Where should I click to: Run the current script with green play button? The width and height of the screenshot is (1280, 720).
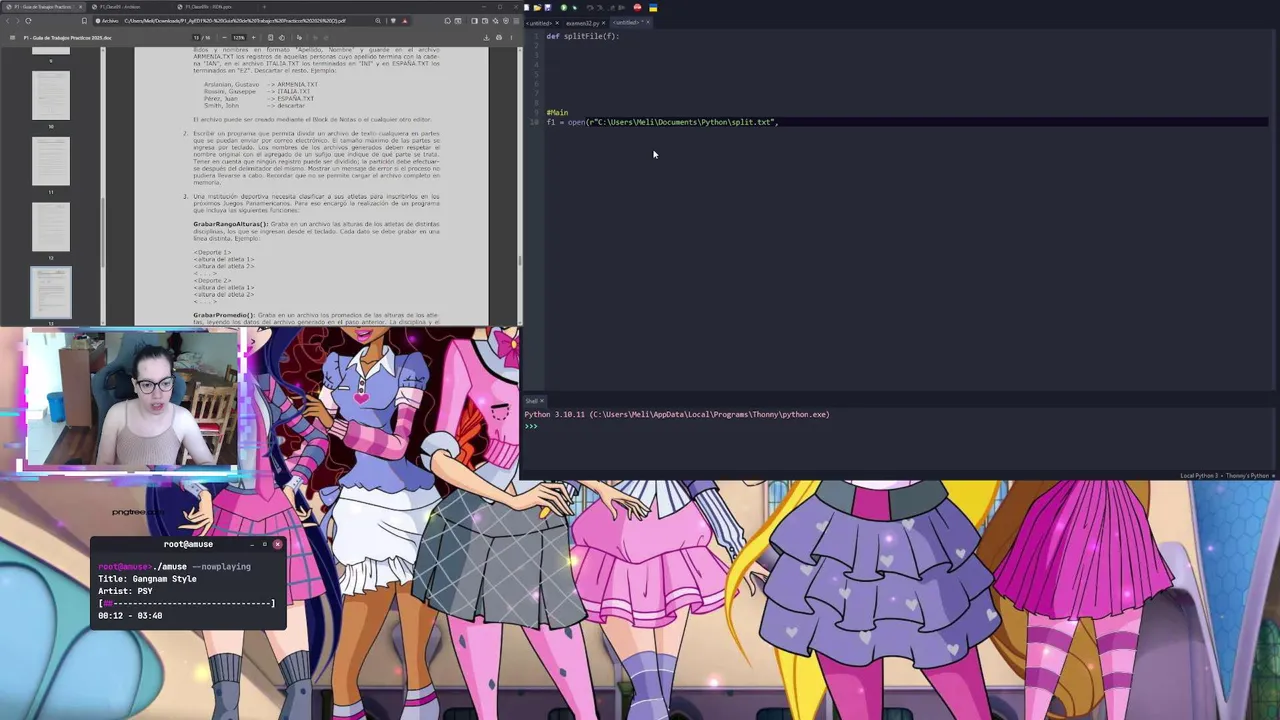point(564,7)
